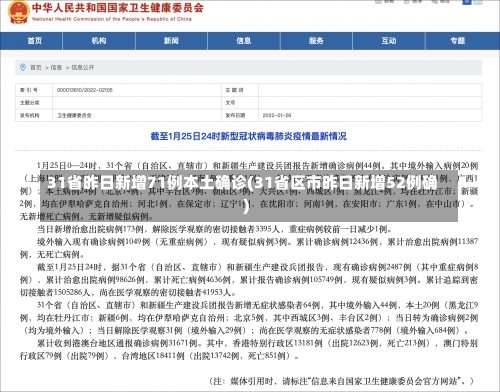
Task: Open the 互动 navigation menu item
Action: (389, 41)
